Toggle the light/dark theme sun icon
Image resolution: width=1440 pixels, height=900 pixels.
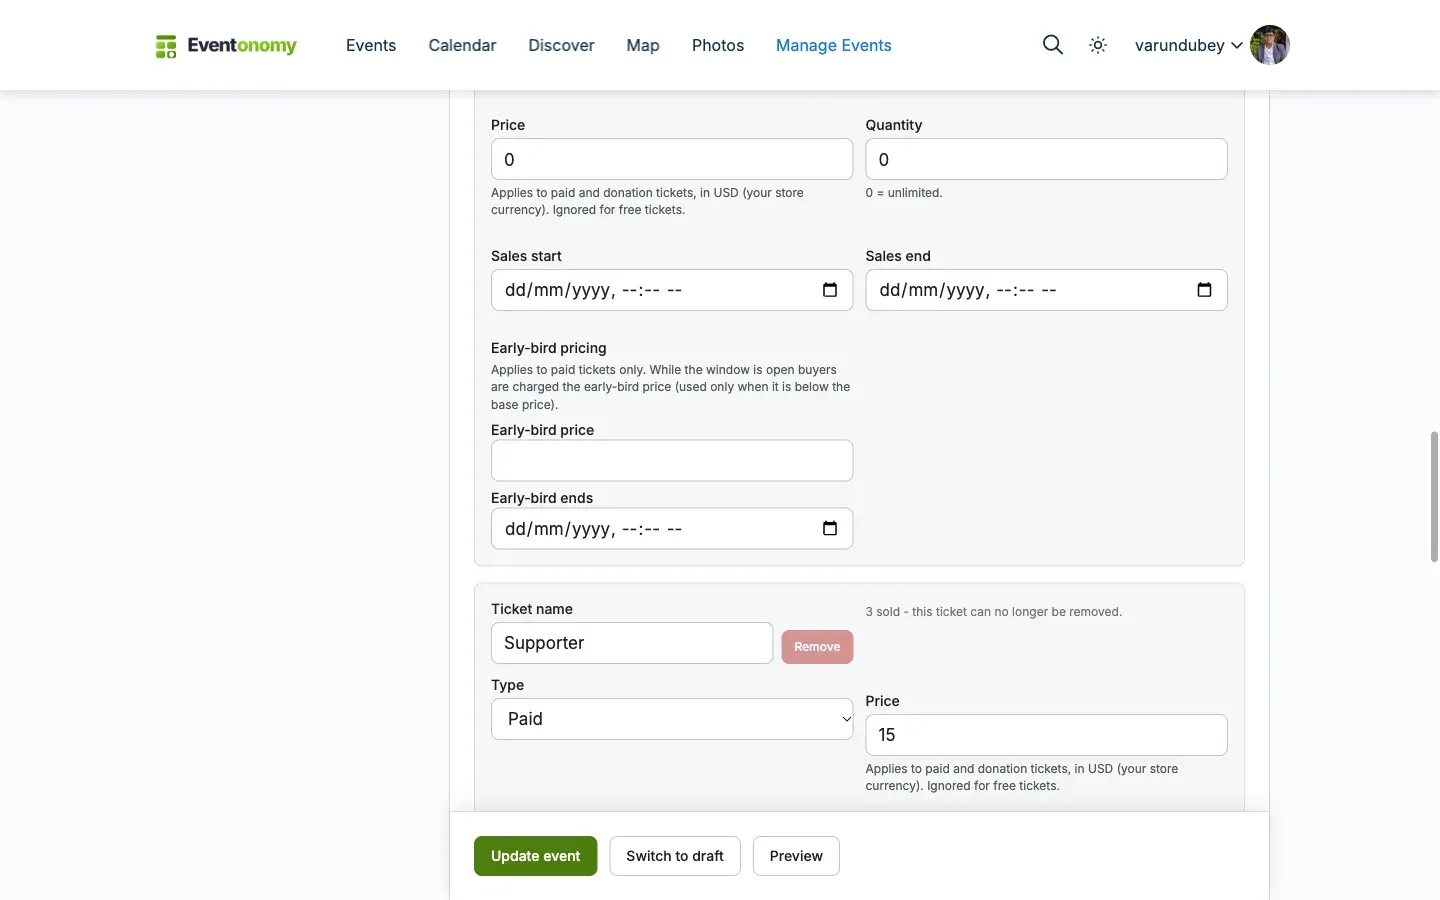1098,45
